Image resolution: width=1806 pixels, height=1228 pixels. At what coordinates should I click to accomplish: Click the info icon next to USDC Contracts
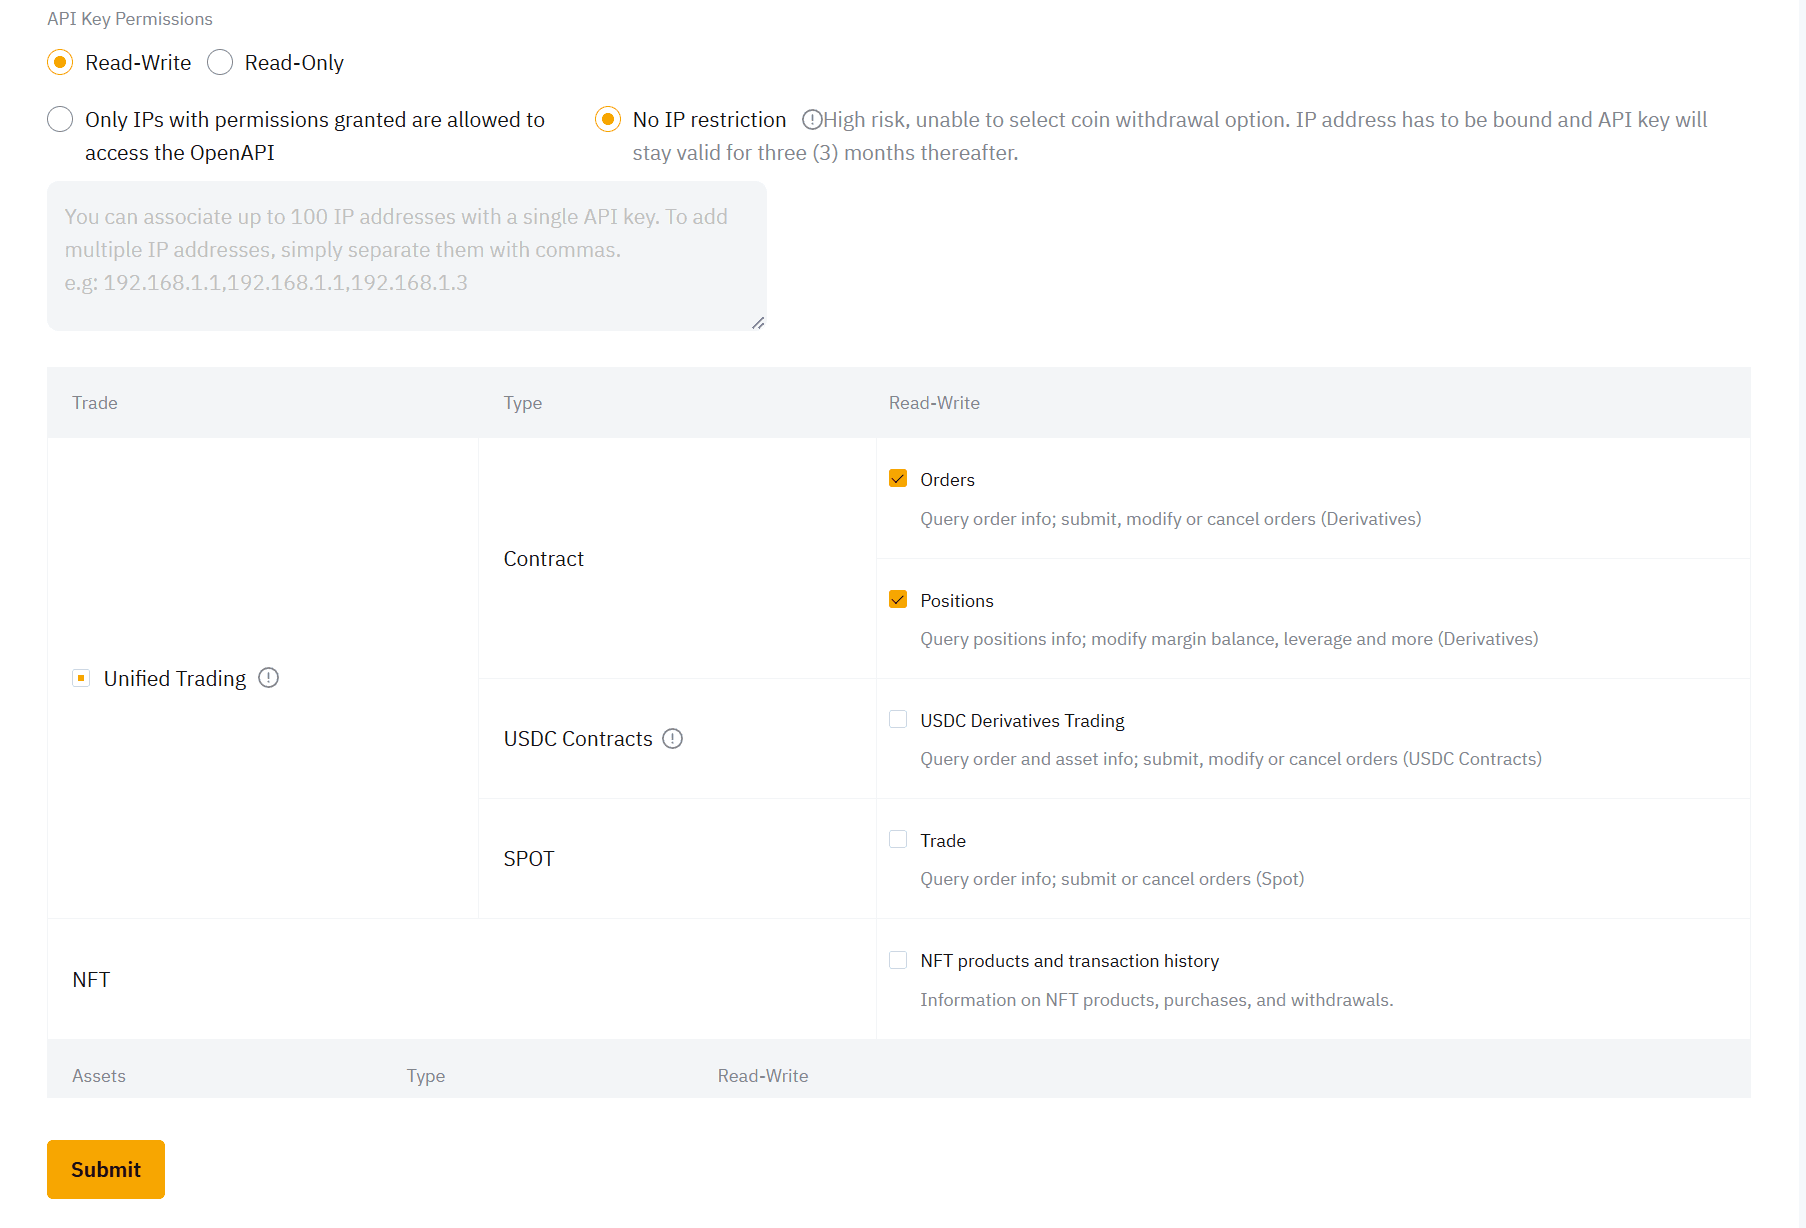(x=672, y=738)
